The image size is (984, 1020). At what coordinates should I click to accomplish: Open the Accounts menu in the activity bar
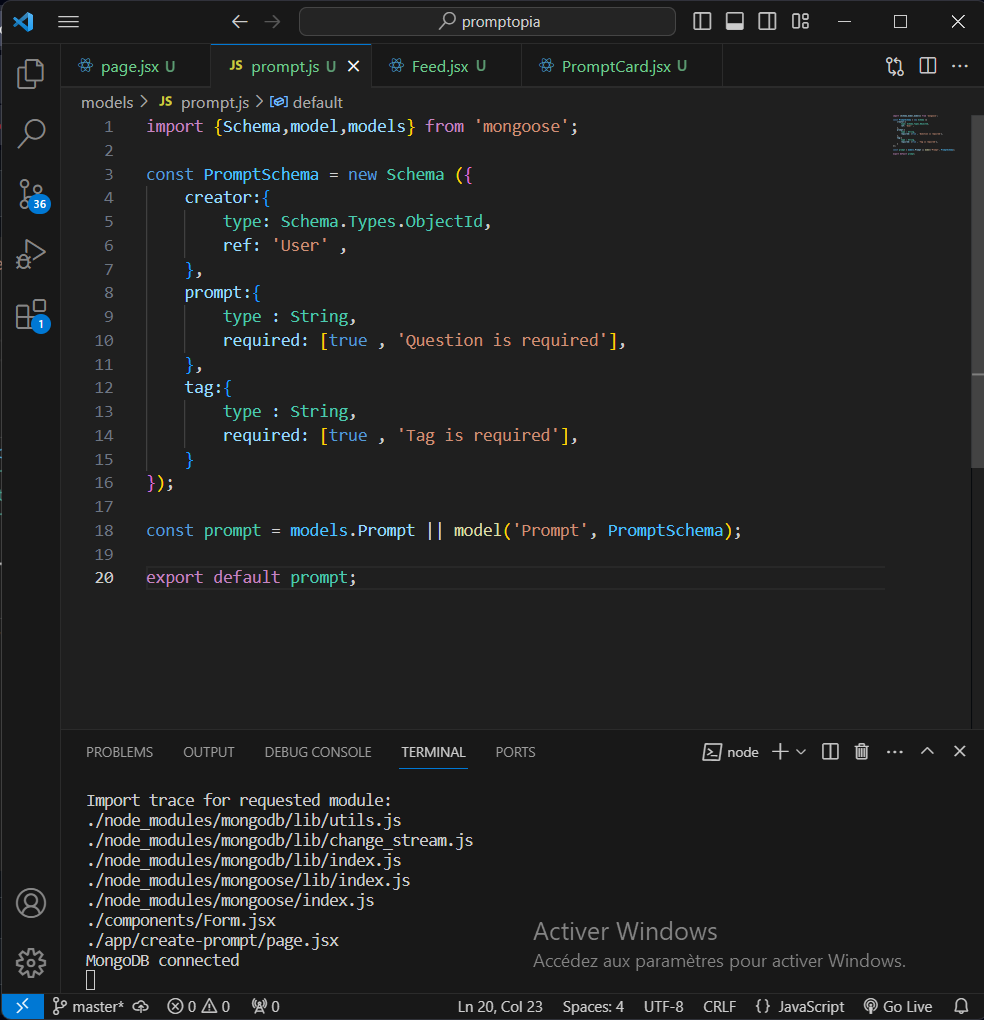[31, 903]
